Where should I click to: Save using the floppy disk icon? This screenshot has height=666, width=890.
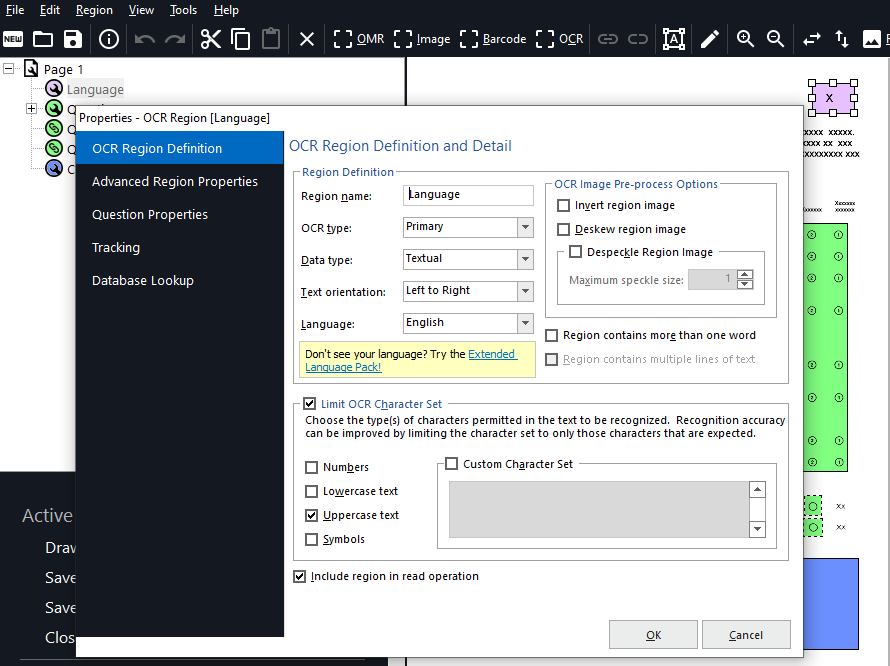73,39
